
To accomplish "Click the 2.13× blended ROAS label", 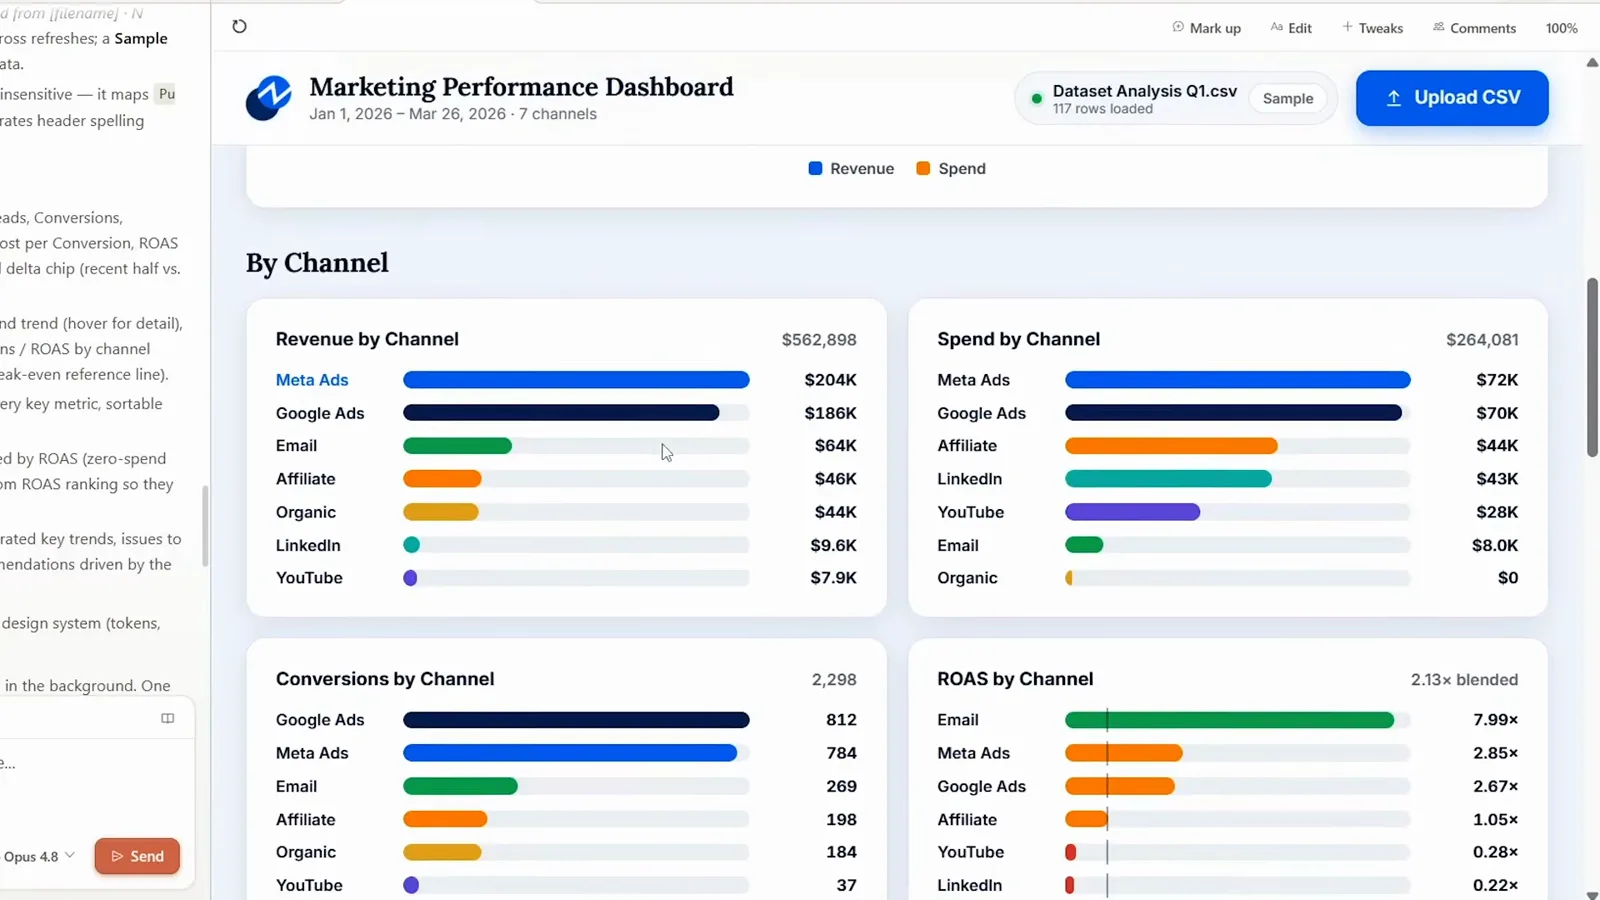I will (1464, 680).
